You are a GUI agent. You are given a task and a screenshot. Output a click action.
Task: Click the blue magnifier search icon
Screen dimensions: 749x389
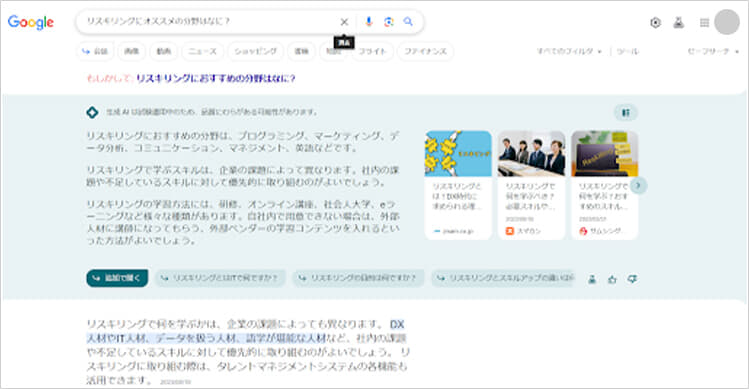408,22
